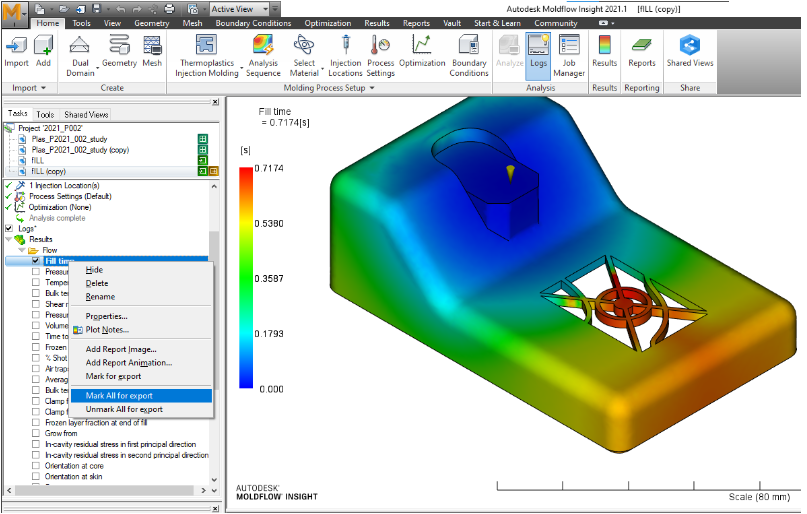This screenshot has height=514, width=807.
Task: Collapse the Flow folder node
Action: pos(22,250)
